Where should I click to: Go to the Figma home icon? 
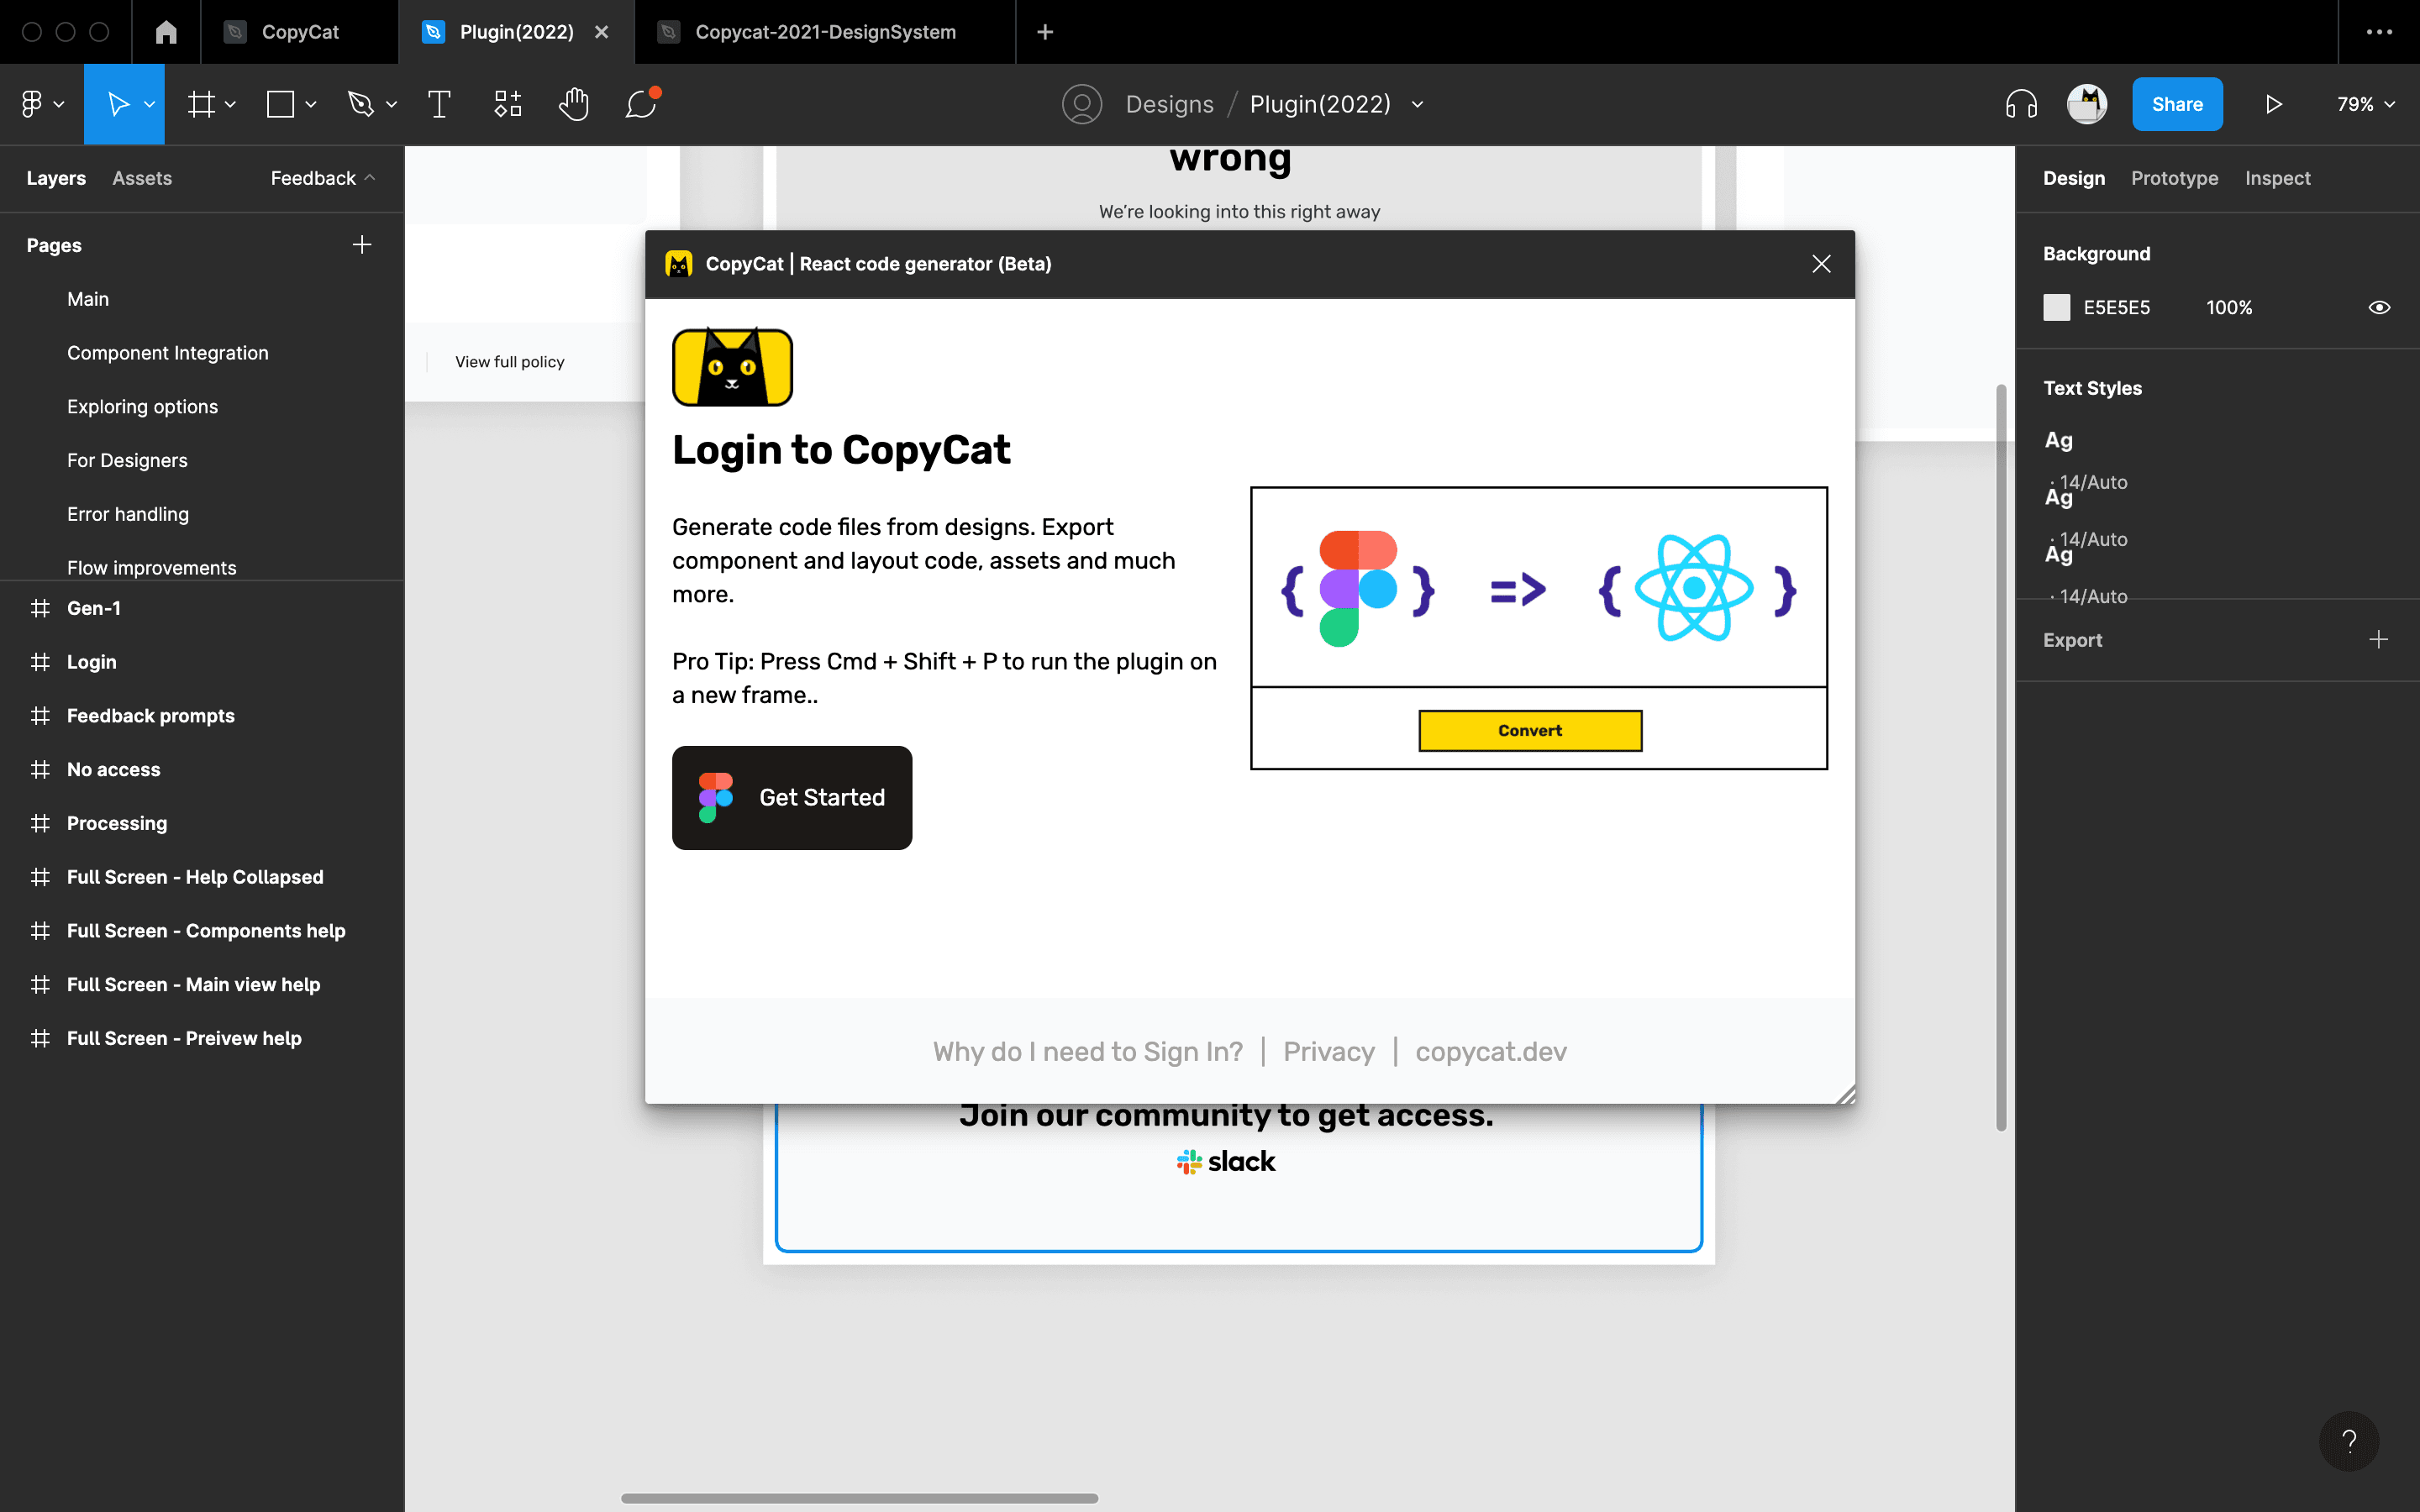coord(166,32)
